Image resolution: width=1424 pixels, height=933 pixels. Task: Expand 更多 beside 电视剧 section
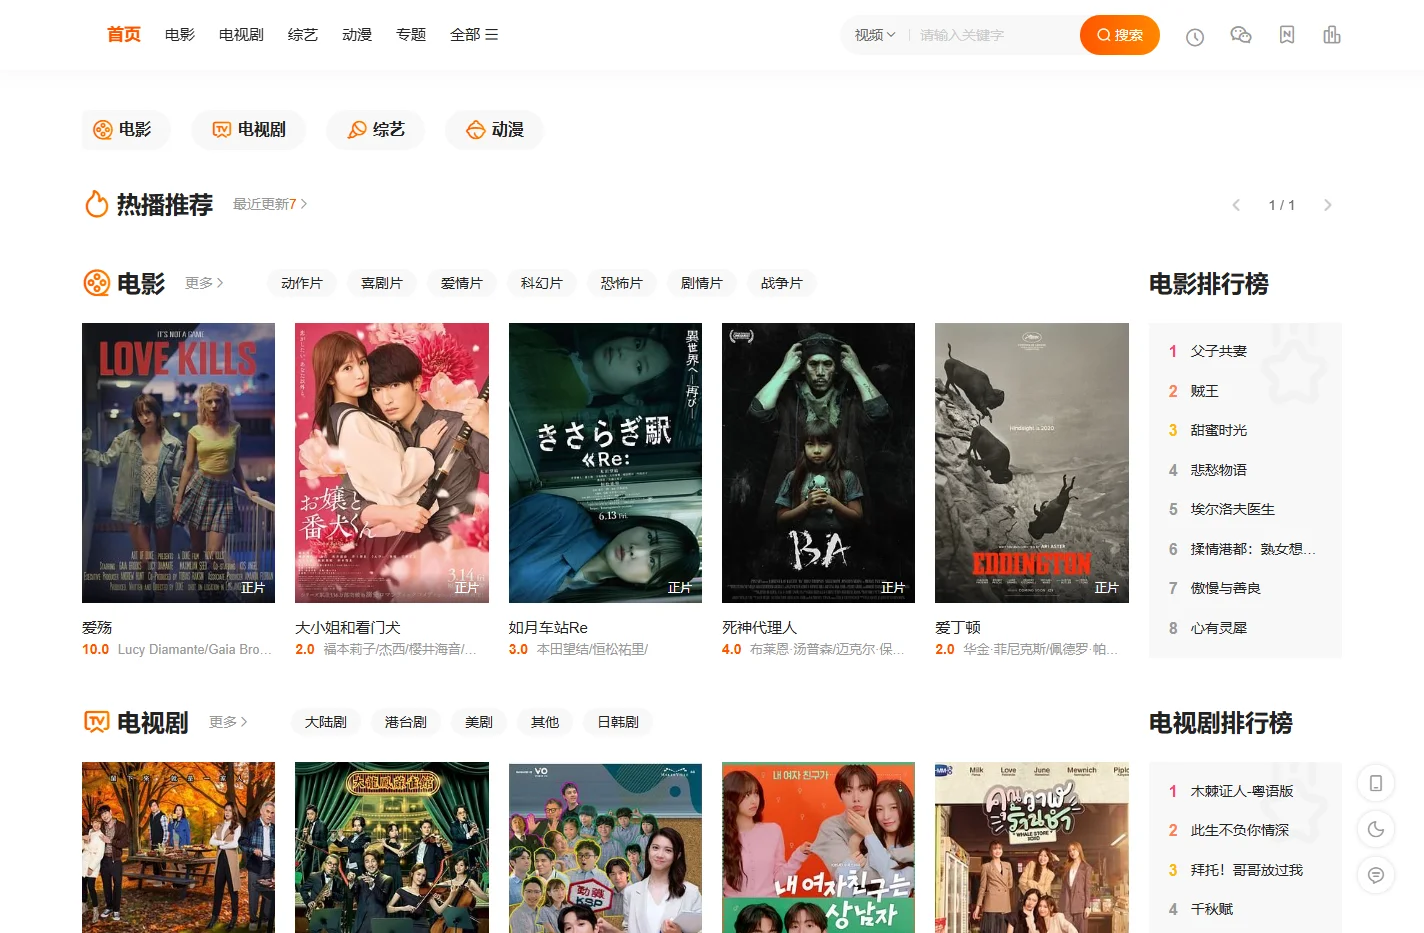[x=228, y=722]
